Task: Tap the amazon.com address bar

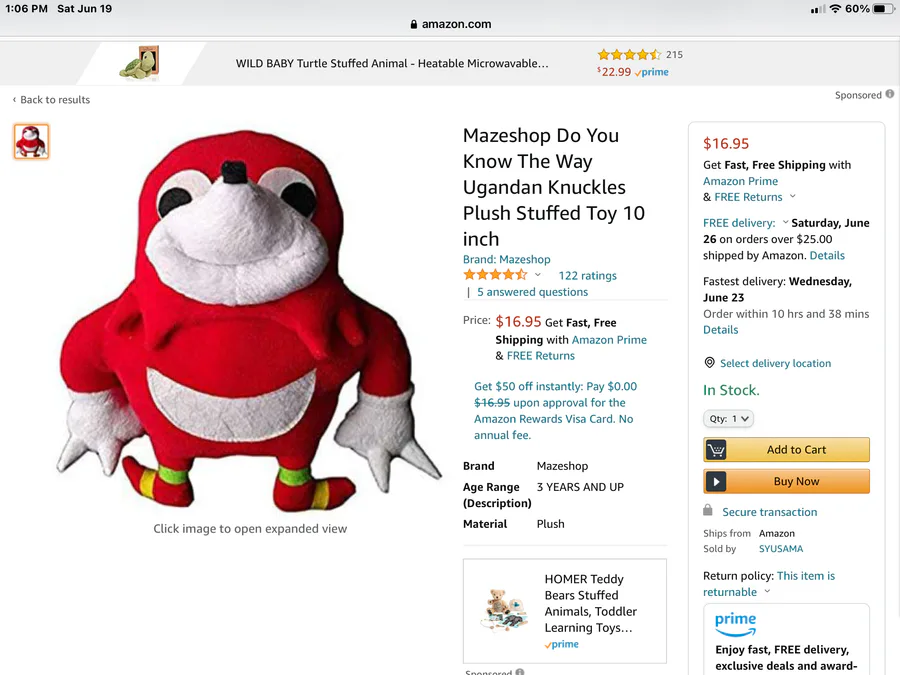Action: (450, 24)
